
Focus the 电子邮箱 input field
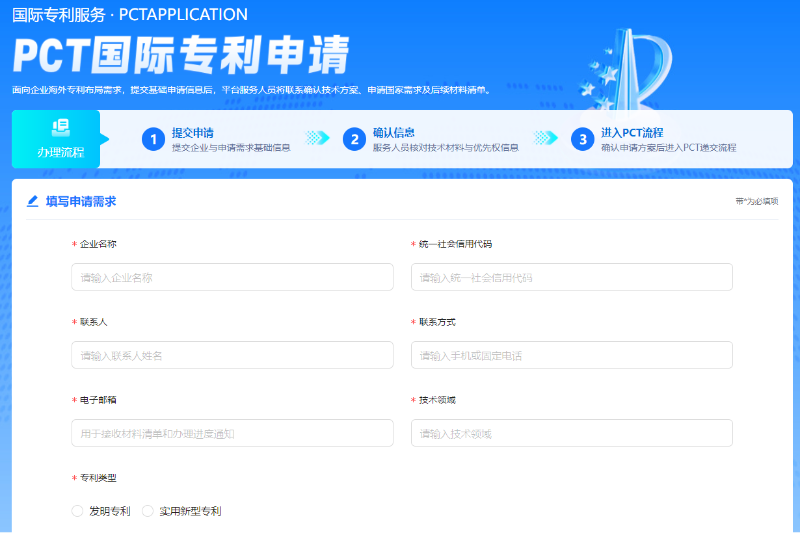tap(232, 434)
